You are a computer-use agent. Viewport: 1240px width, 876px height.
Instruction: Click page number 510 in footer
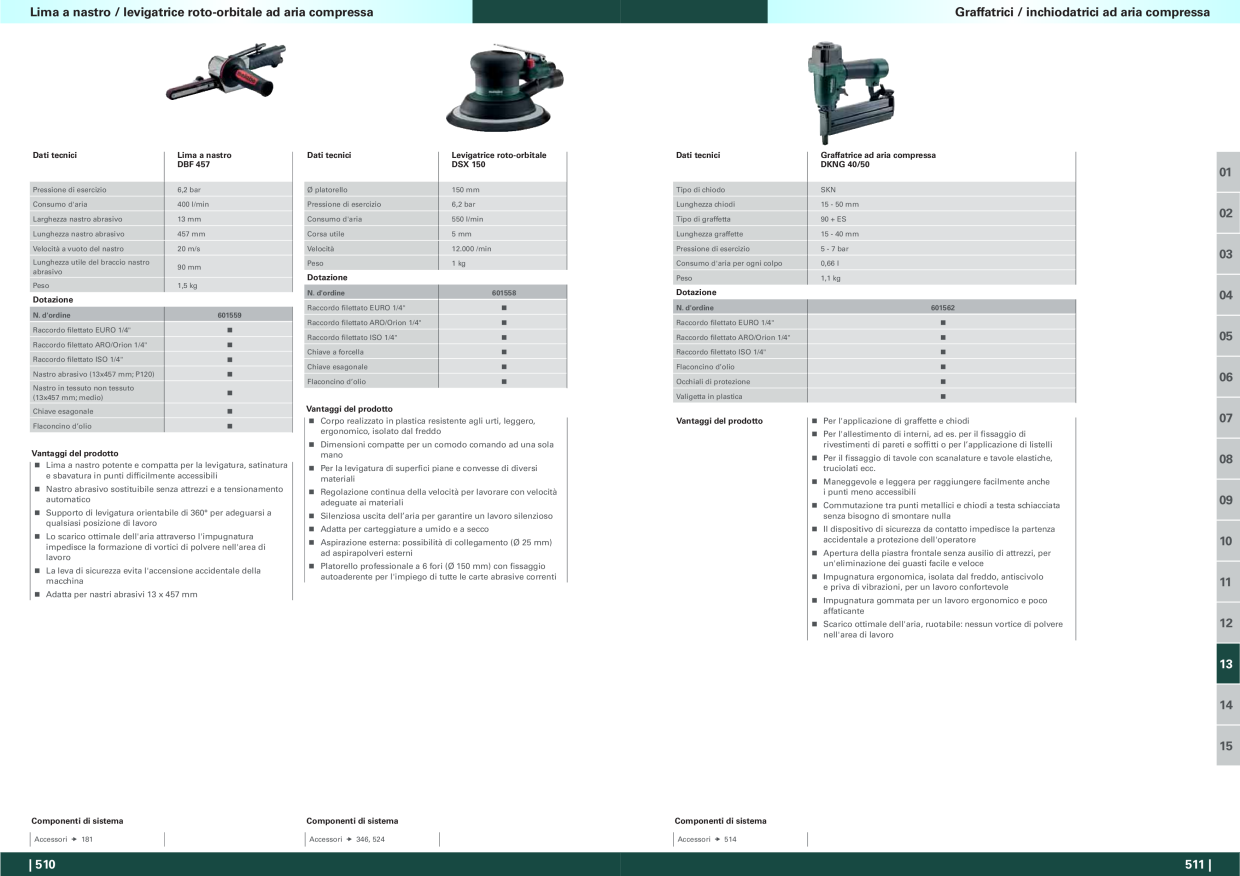pyautogui.click(x=44, y=865)
